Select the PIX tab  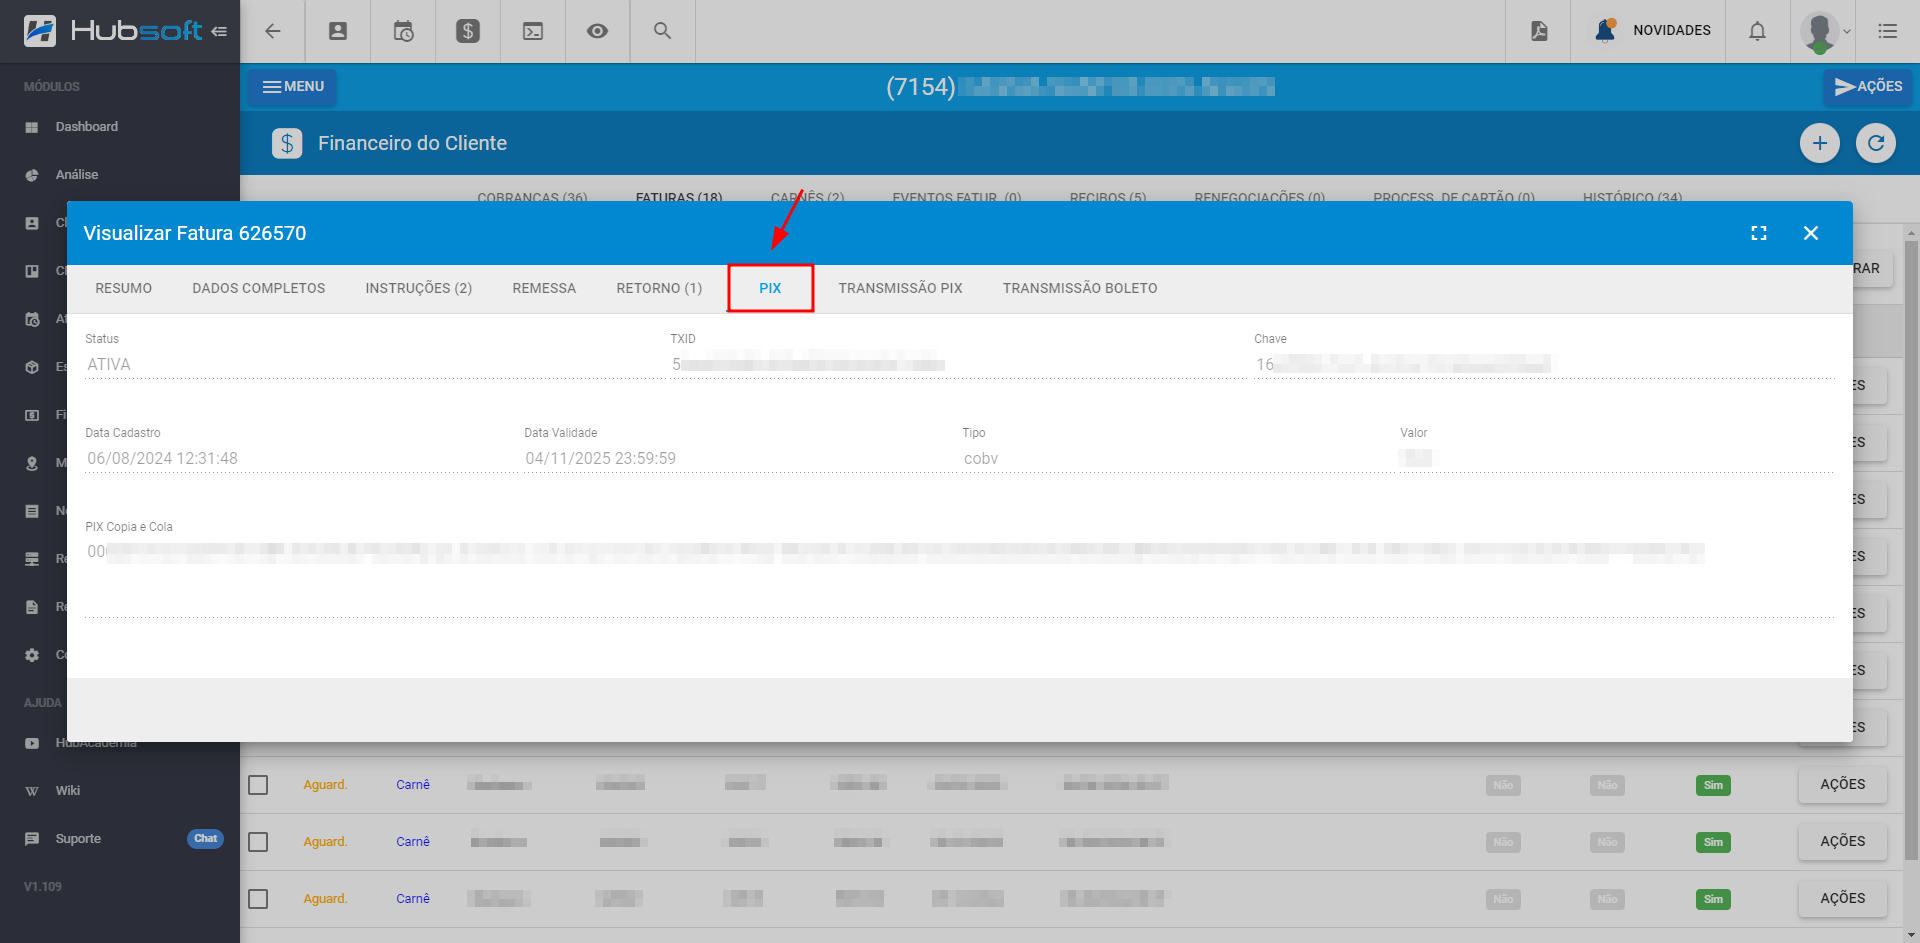(x=770, y=288)
